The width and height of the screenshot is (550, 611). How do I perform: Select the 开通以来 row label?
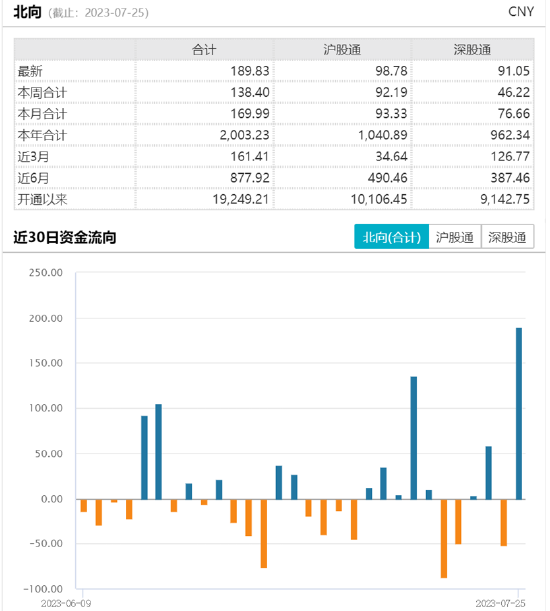coord(42,199)
